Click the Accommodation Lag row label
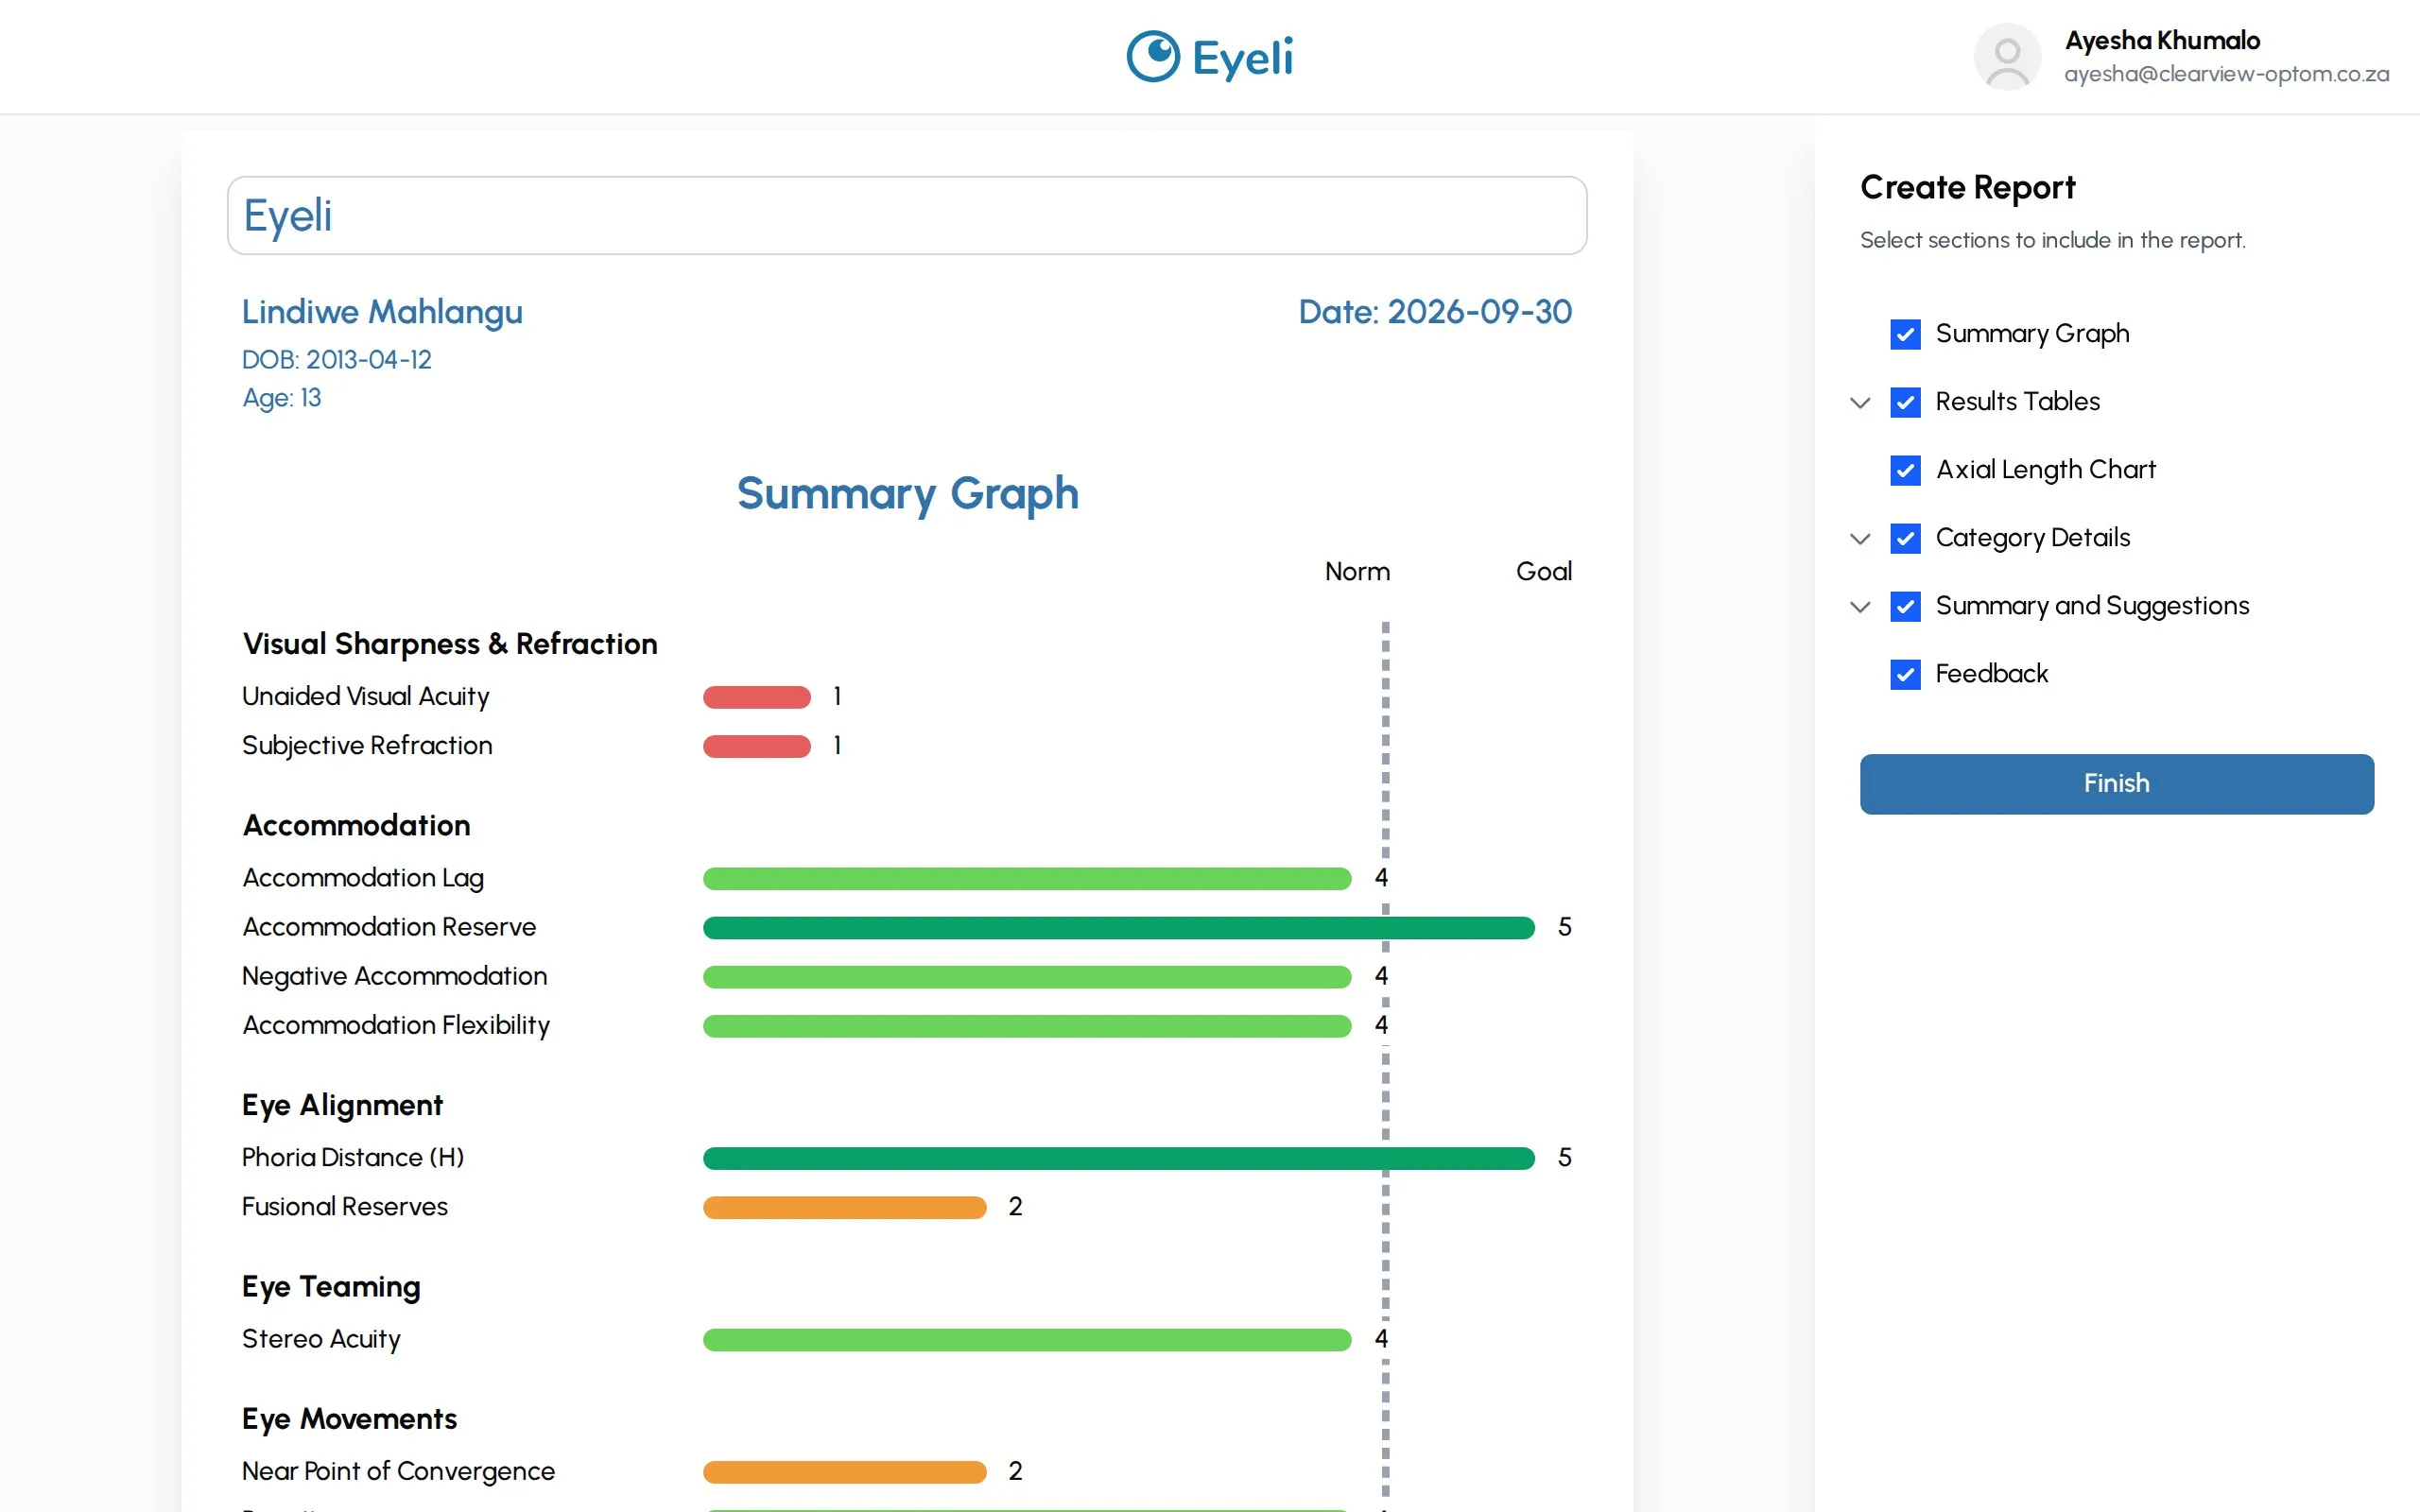This screenshot has height=1512, width=2420. point(363,878)
